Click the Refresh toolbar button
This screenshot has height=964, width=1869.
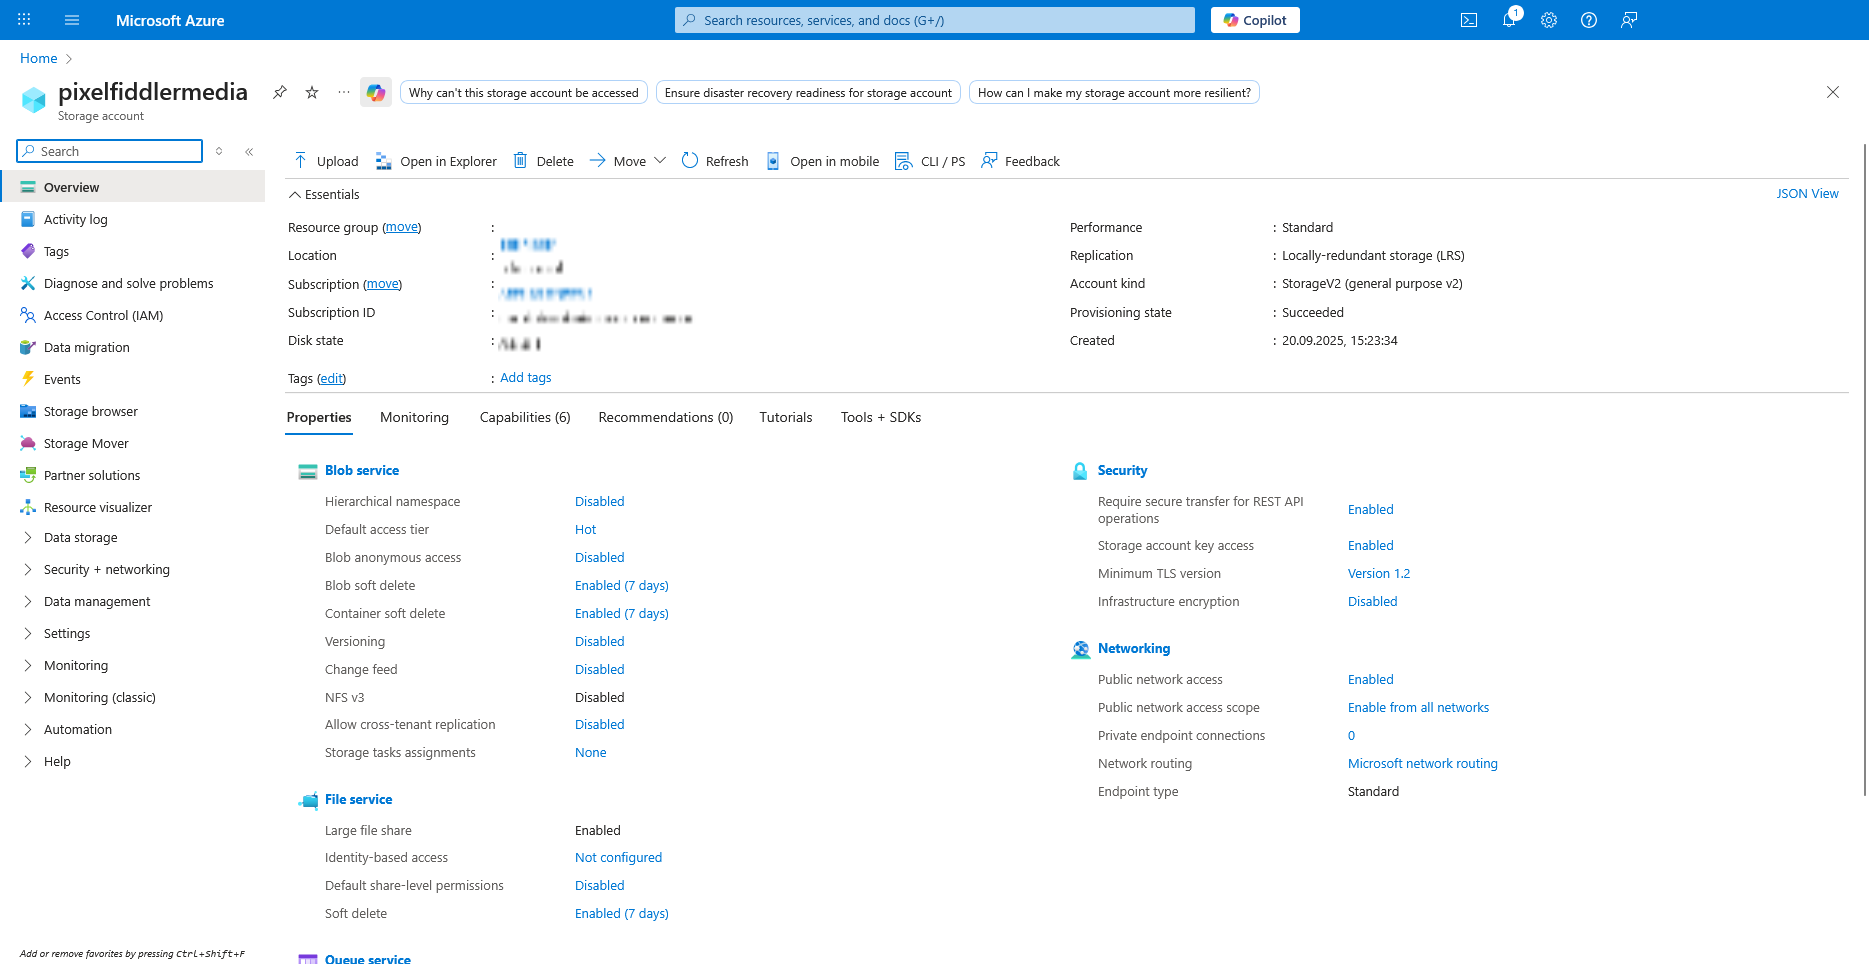point(715,161)
